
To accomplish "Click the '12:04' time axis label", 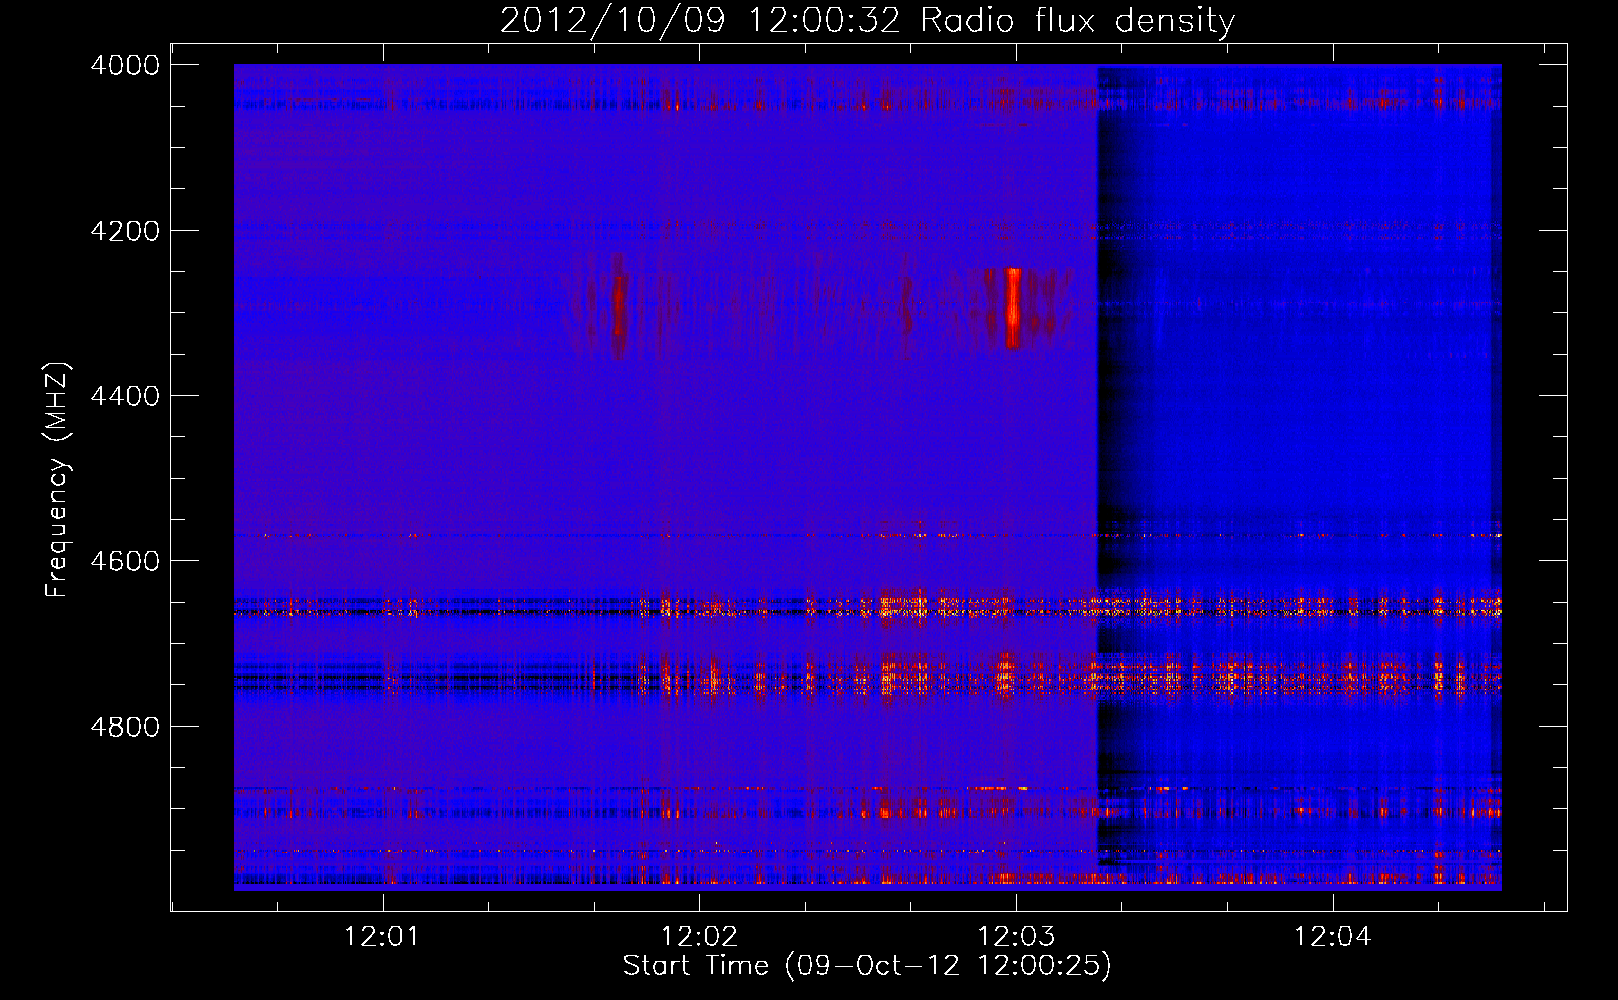I will pos(1332,937).
